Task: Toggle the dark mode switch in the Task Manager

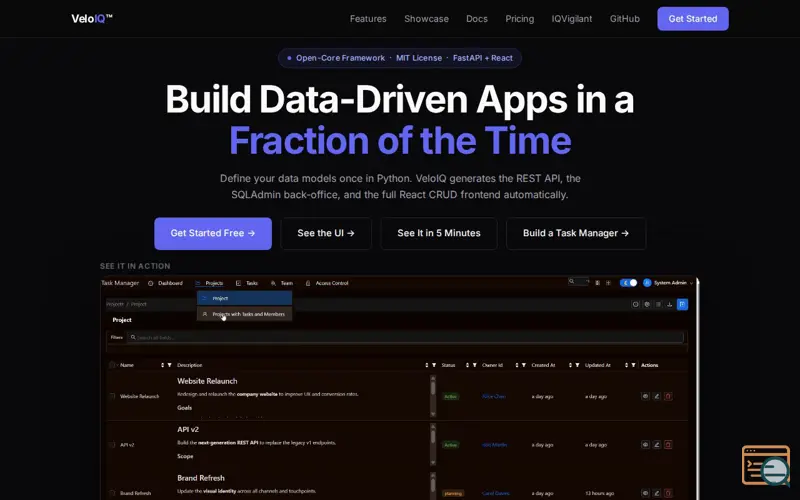Action: (628, 283)
